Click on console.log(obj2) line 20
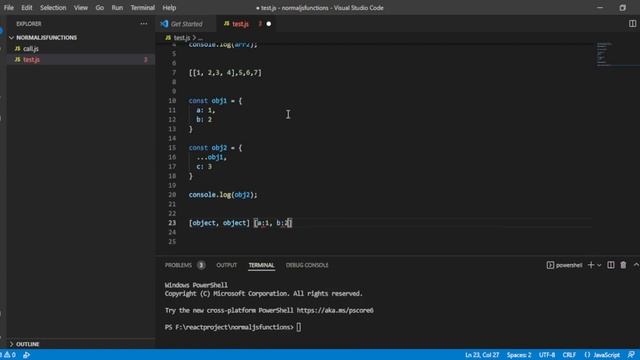Screen dimensions: 640x360 223,195
